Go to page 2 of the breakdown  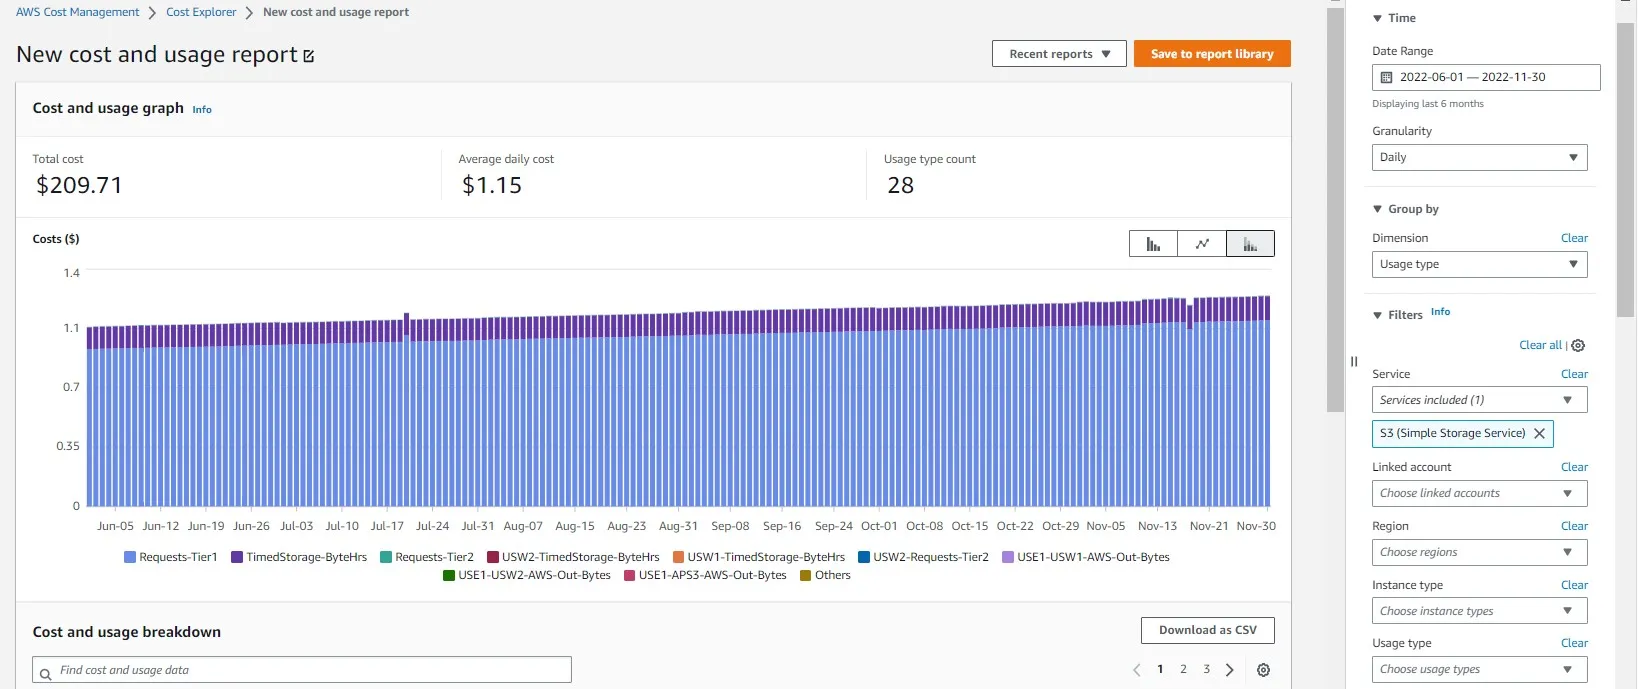click(1183, 670)
